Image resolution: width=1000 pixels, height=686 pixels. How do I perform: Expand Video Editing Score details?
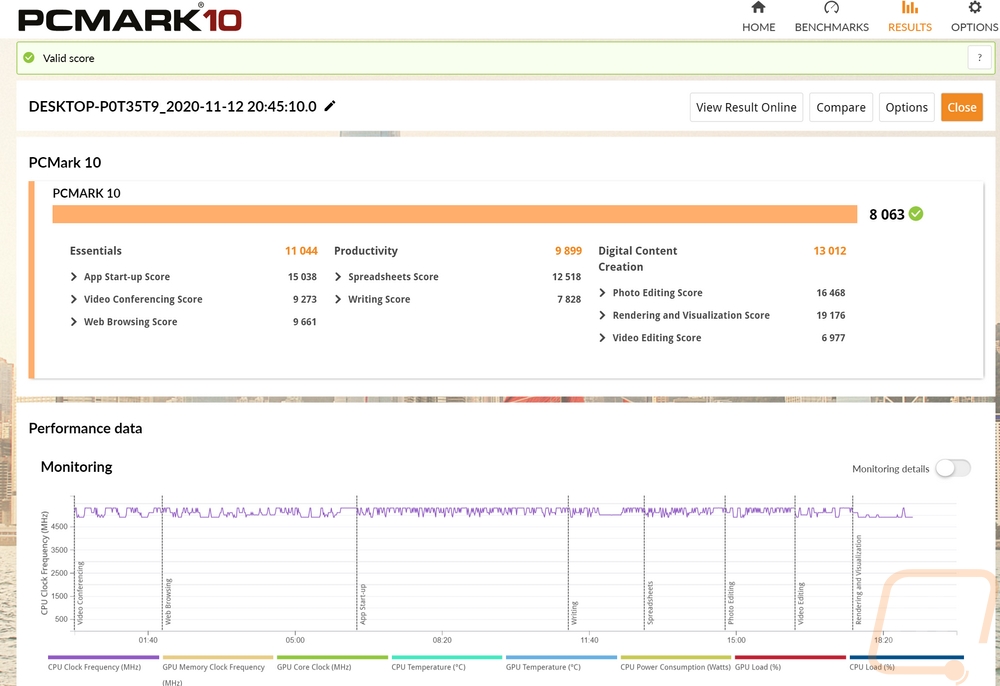pyautogui.click(x=602, y=337)
